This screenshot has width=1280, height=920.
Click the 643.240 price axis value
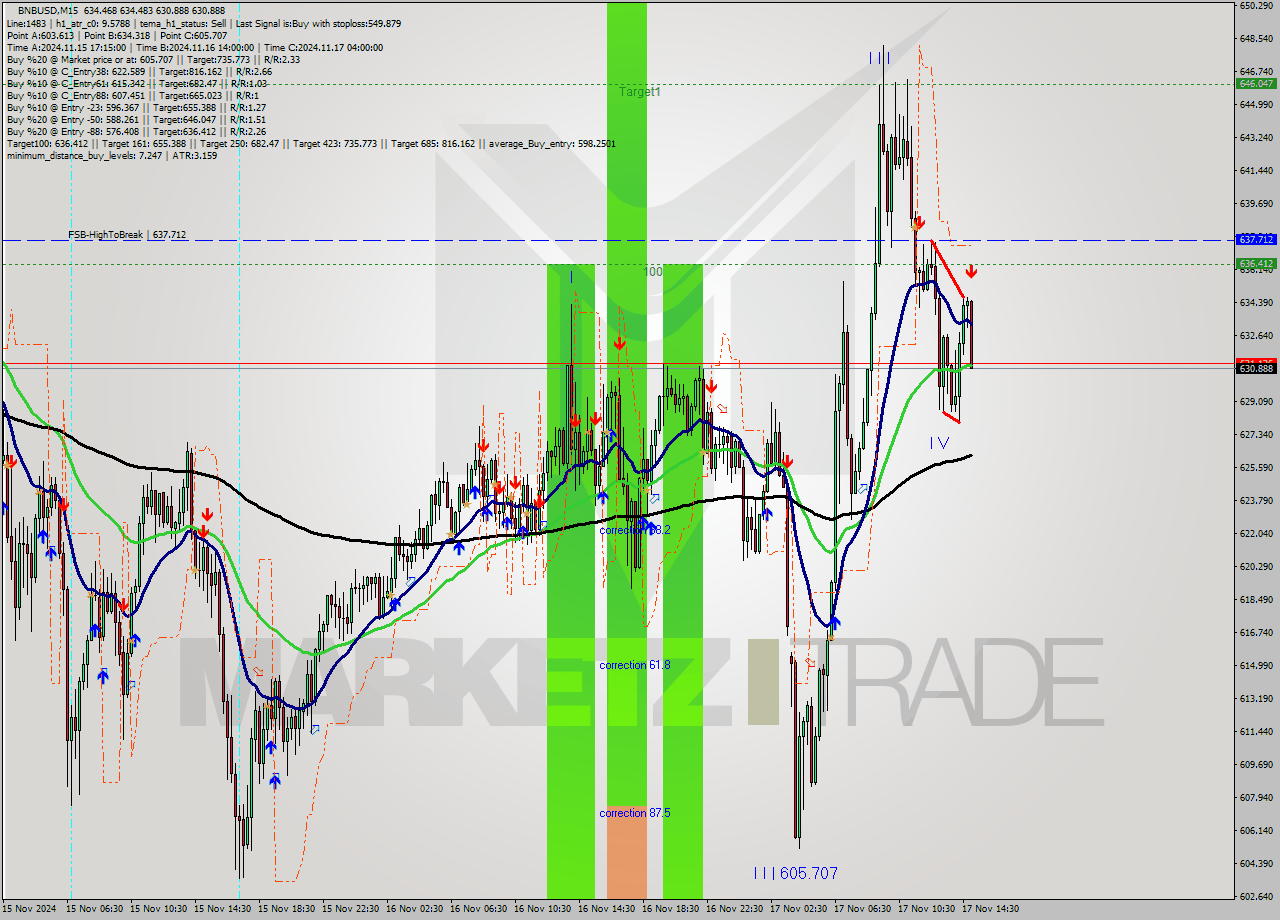[1255, 138]
